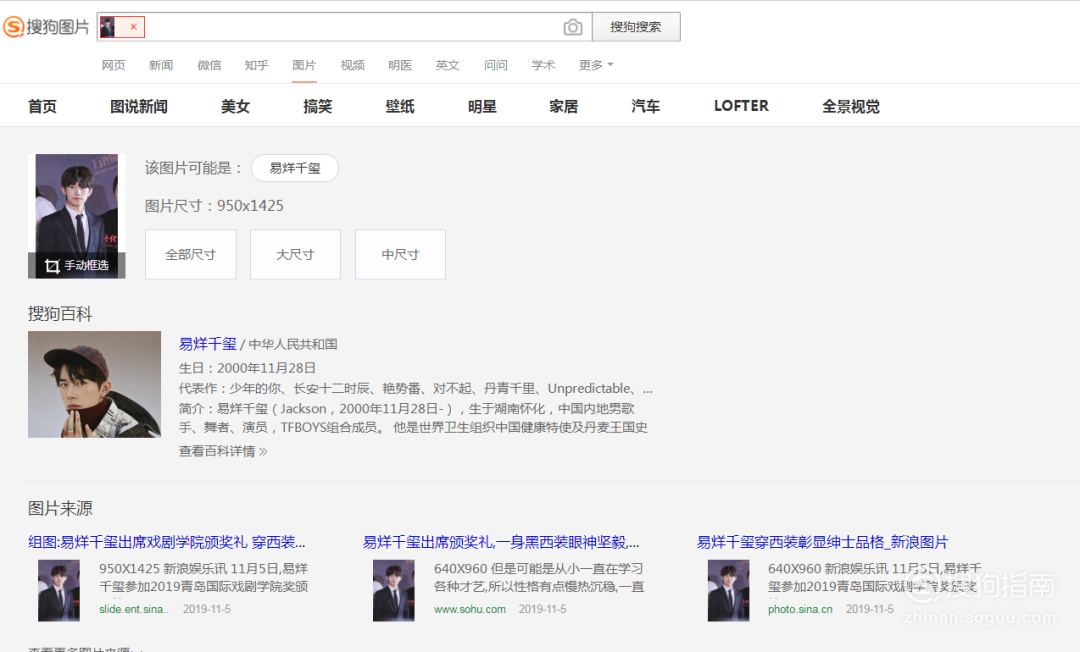The height and width of the screenshot is (652, 1080).
Task: Switch to the 知乎 tab
Action: point(256,65)
